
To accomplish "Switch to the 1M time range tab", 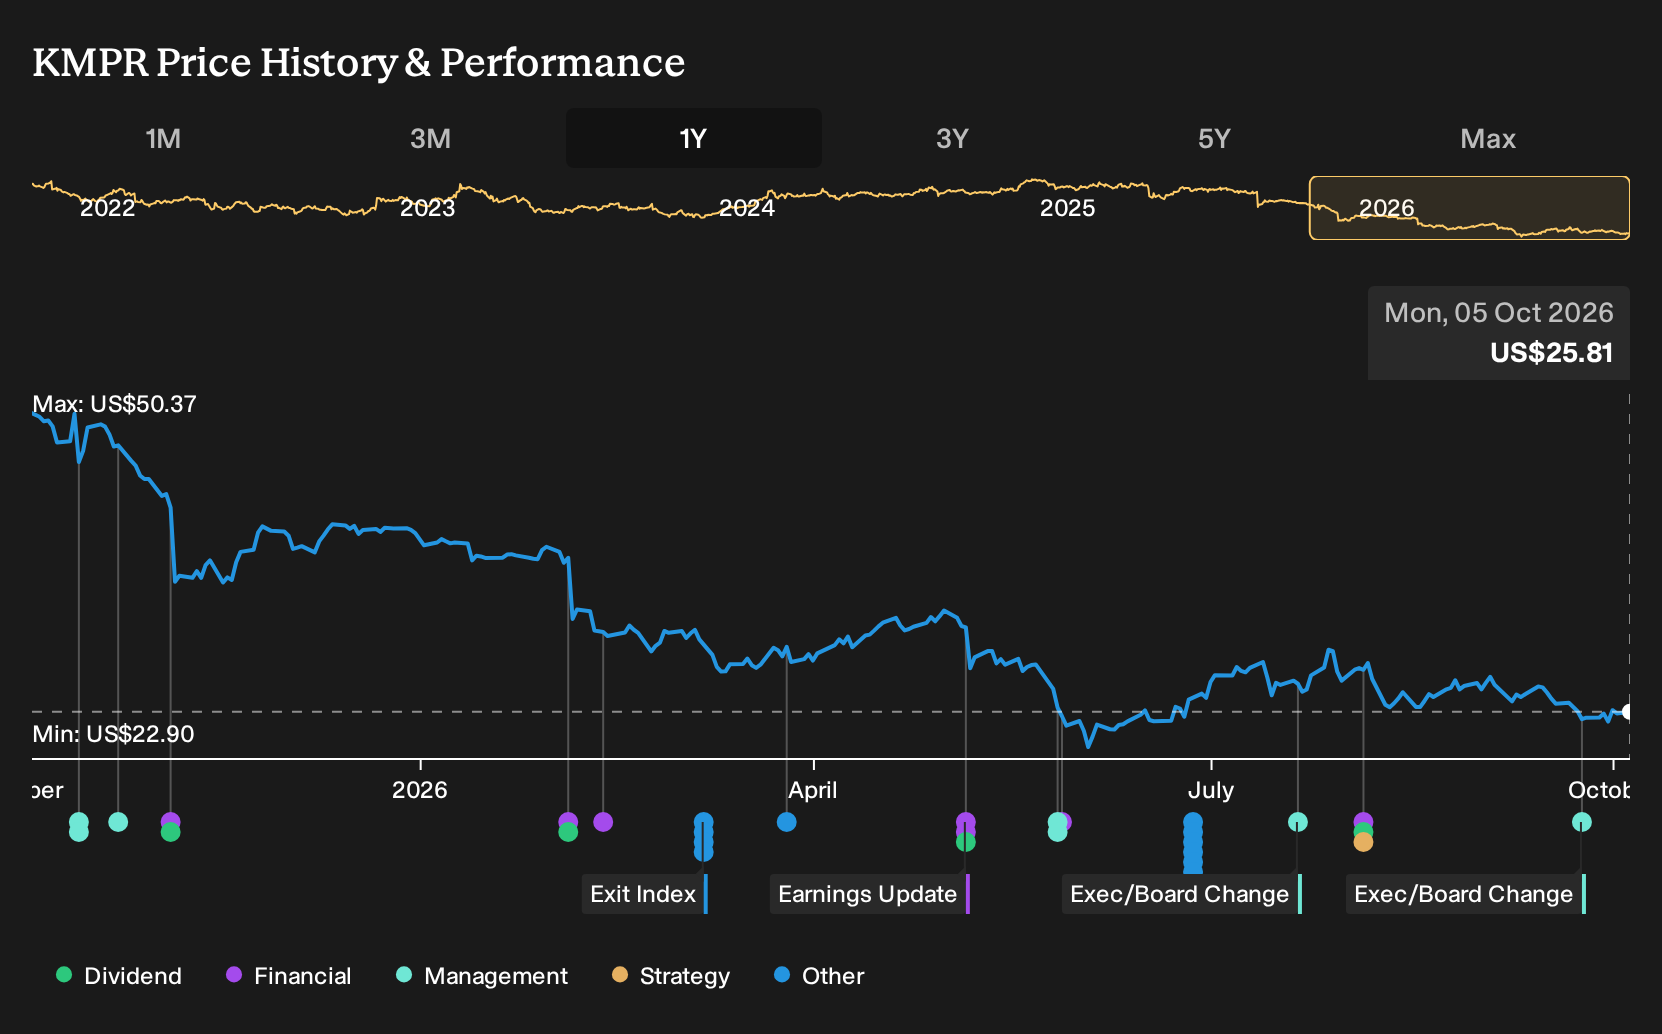I will tap(163, 138).
